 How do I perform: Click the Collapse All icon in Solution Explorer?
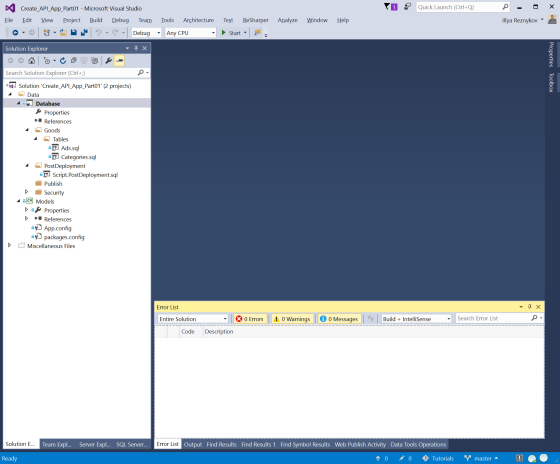[x=74, y=61]
